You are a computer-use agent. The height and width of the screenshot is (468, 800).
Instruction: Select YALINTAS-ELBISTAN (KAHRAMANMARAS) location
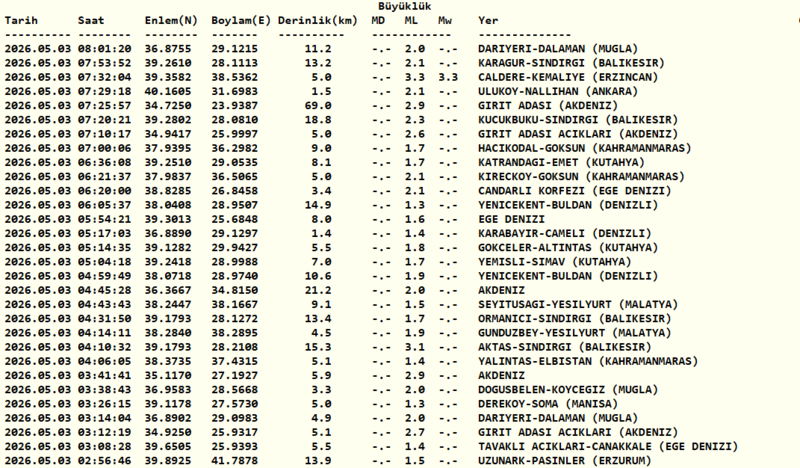pos(588,361)
